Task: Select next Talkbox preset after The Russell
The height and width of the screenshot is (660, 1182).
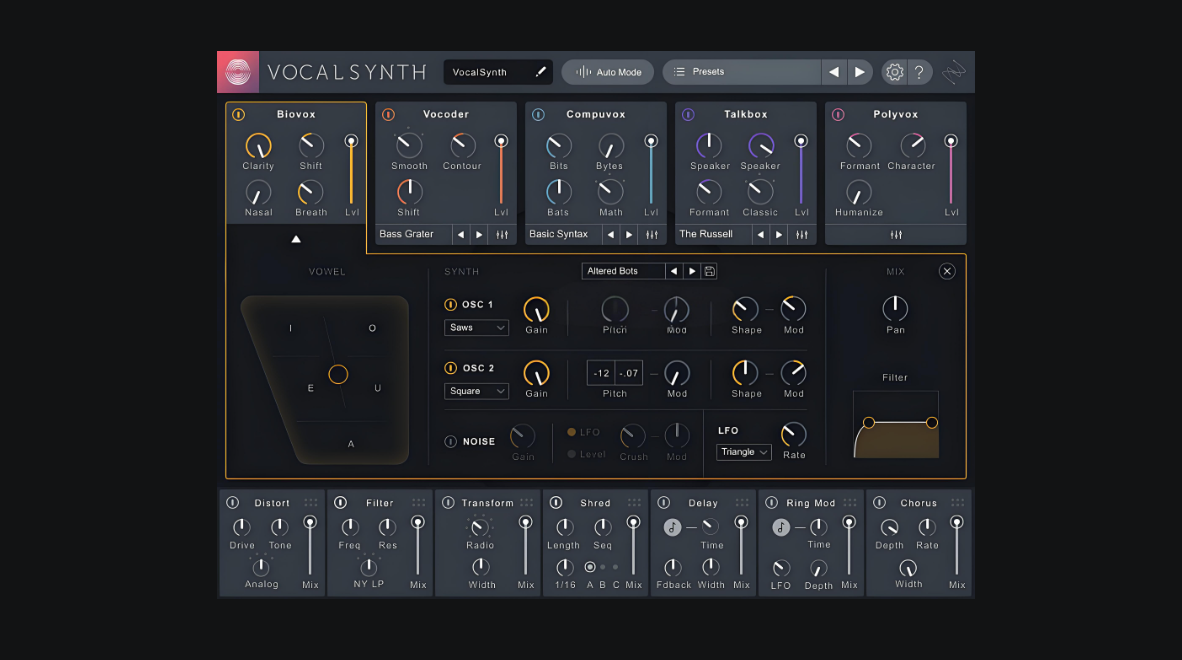Action: point(779,234)
